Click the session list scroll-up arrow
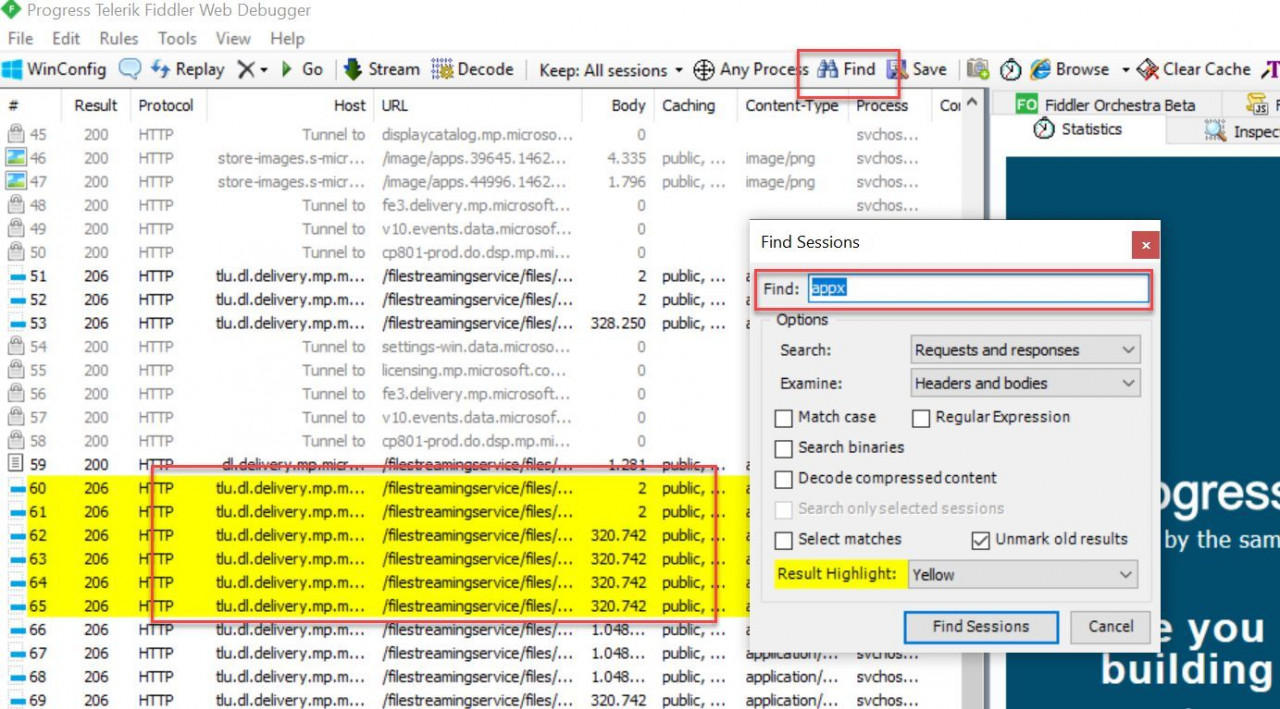The height and width of the screenshot is (709, 1280). click(x=974, y=104)
